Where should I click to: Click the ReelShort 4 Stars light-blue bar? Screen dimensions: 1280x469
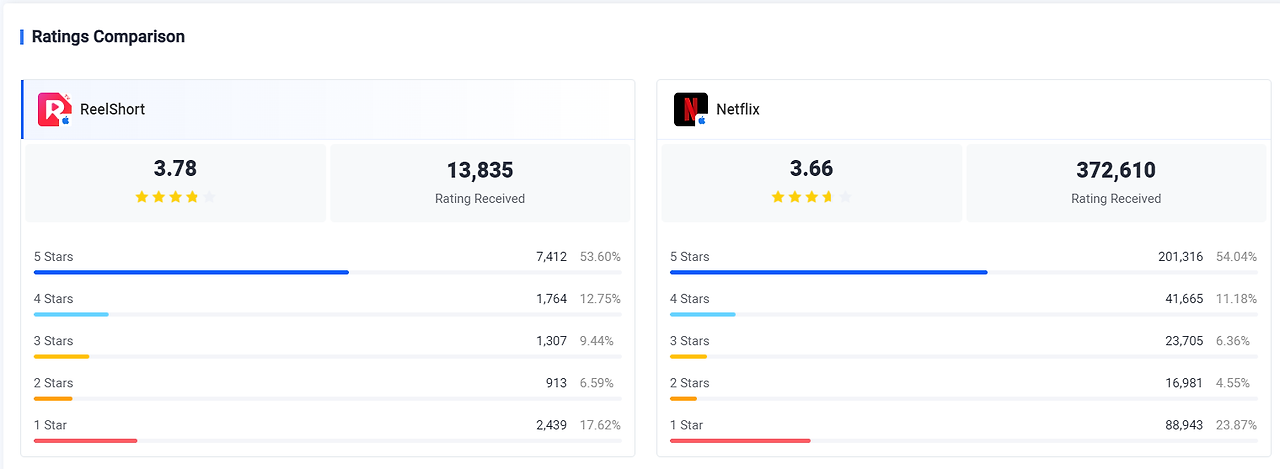click(x=71, y=314)
